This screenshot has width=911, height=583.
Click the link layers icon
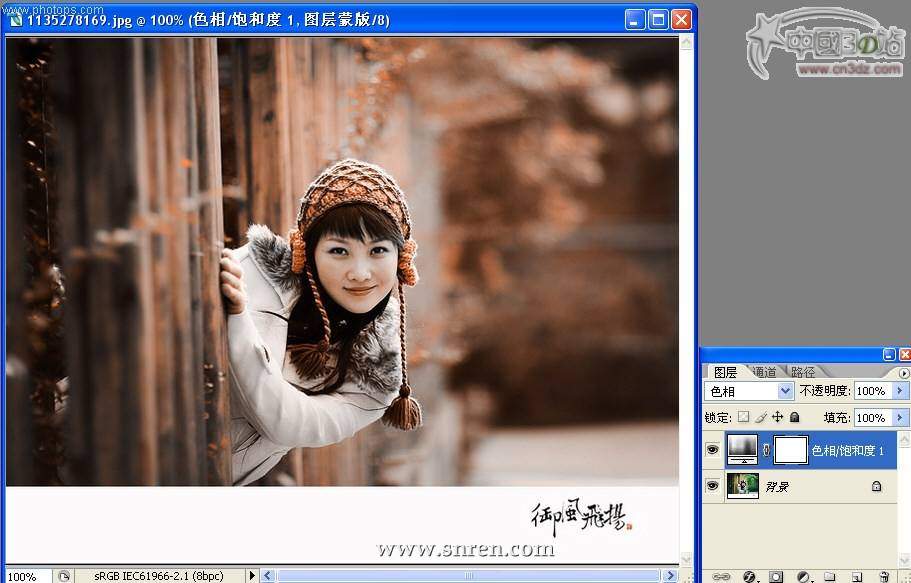(x=721, y=577)
